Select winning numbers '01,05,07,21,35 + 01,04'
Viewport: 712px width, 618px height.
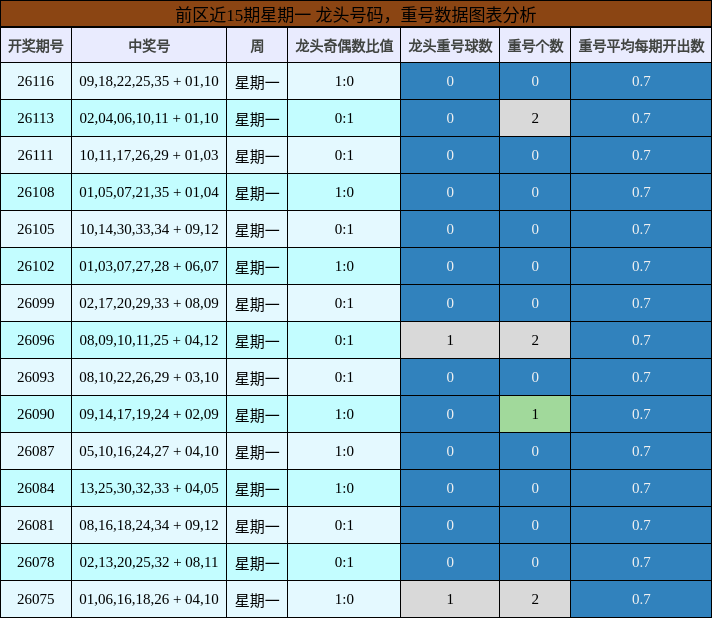coord(149,192)
